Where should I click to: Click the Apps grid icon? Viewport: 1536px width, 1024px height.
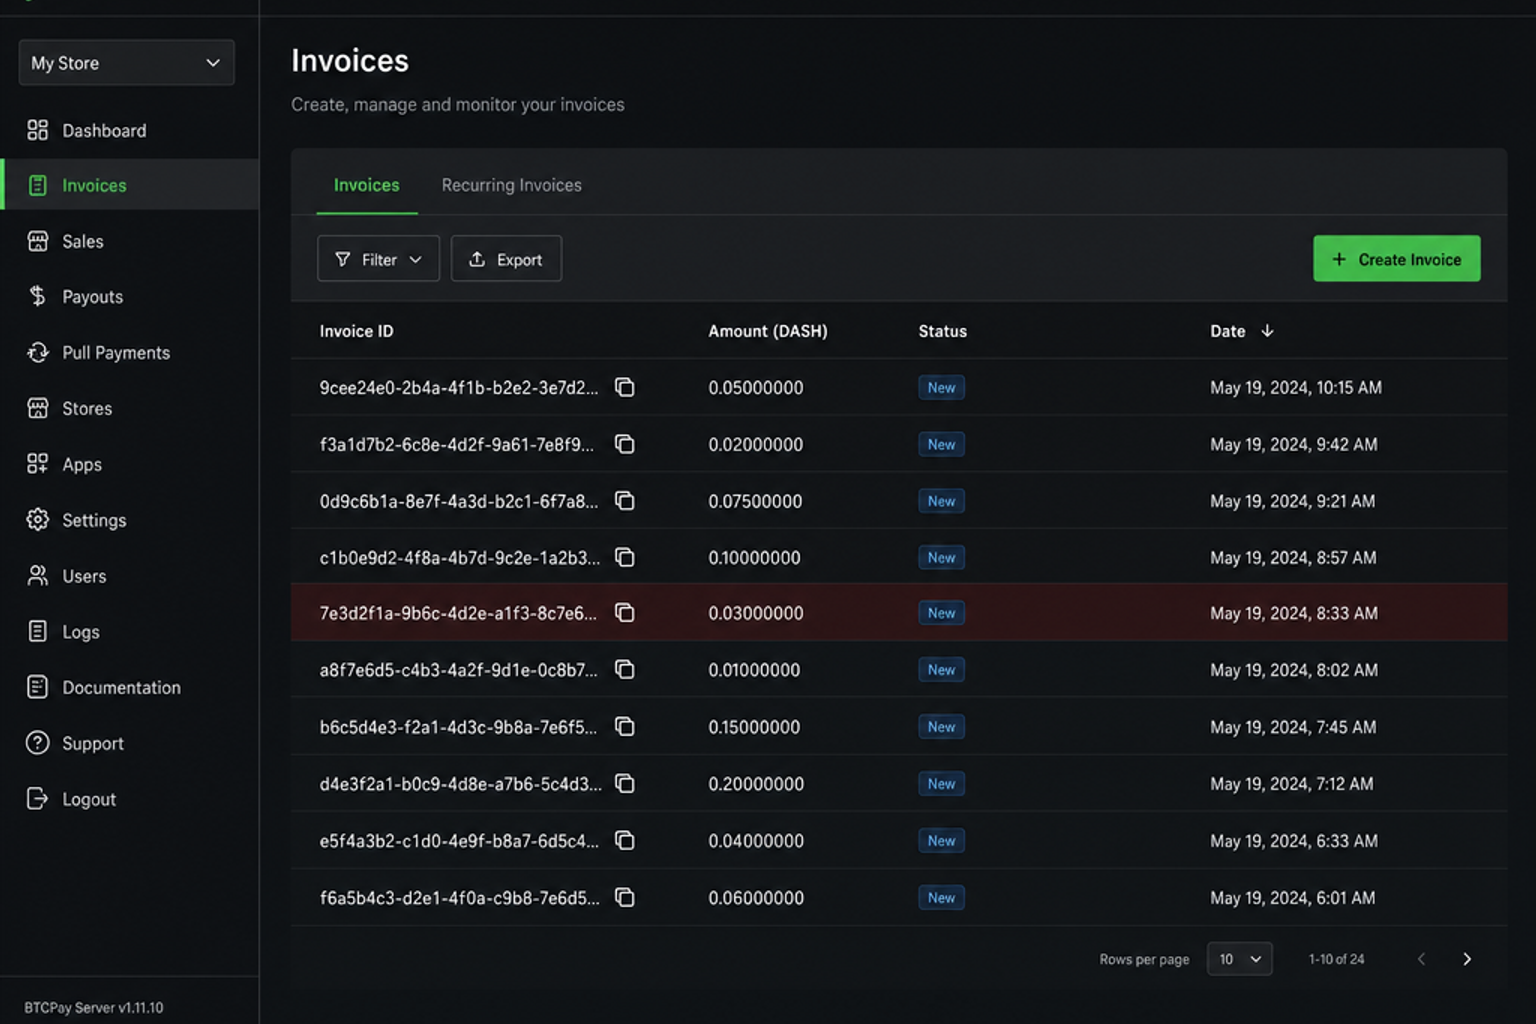(37, 464)
